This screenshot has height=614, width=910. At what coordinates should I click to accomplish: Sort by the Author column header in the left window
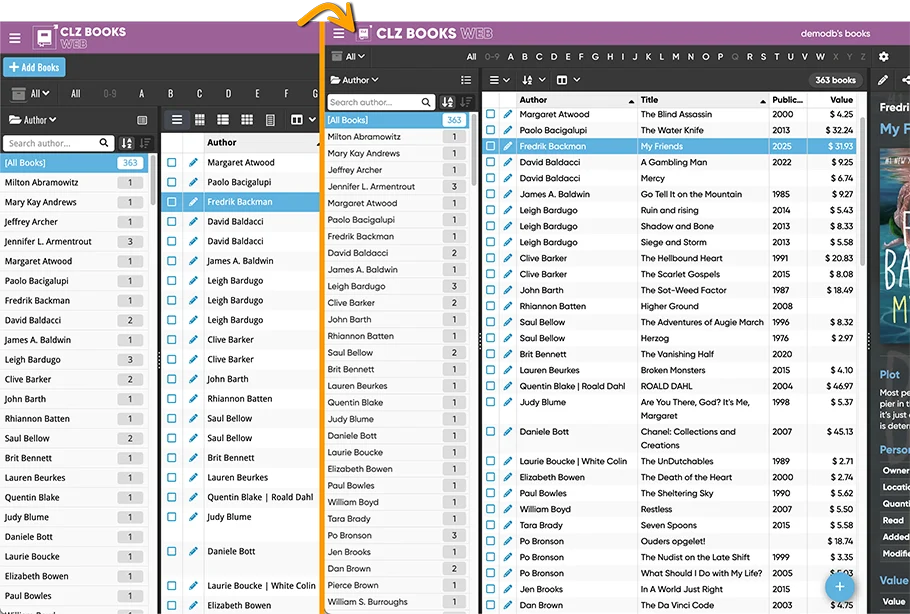(x=261, y=143)
